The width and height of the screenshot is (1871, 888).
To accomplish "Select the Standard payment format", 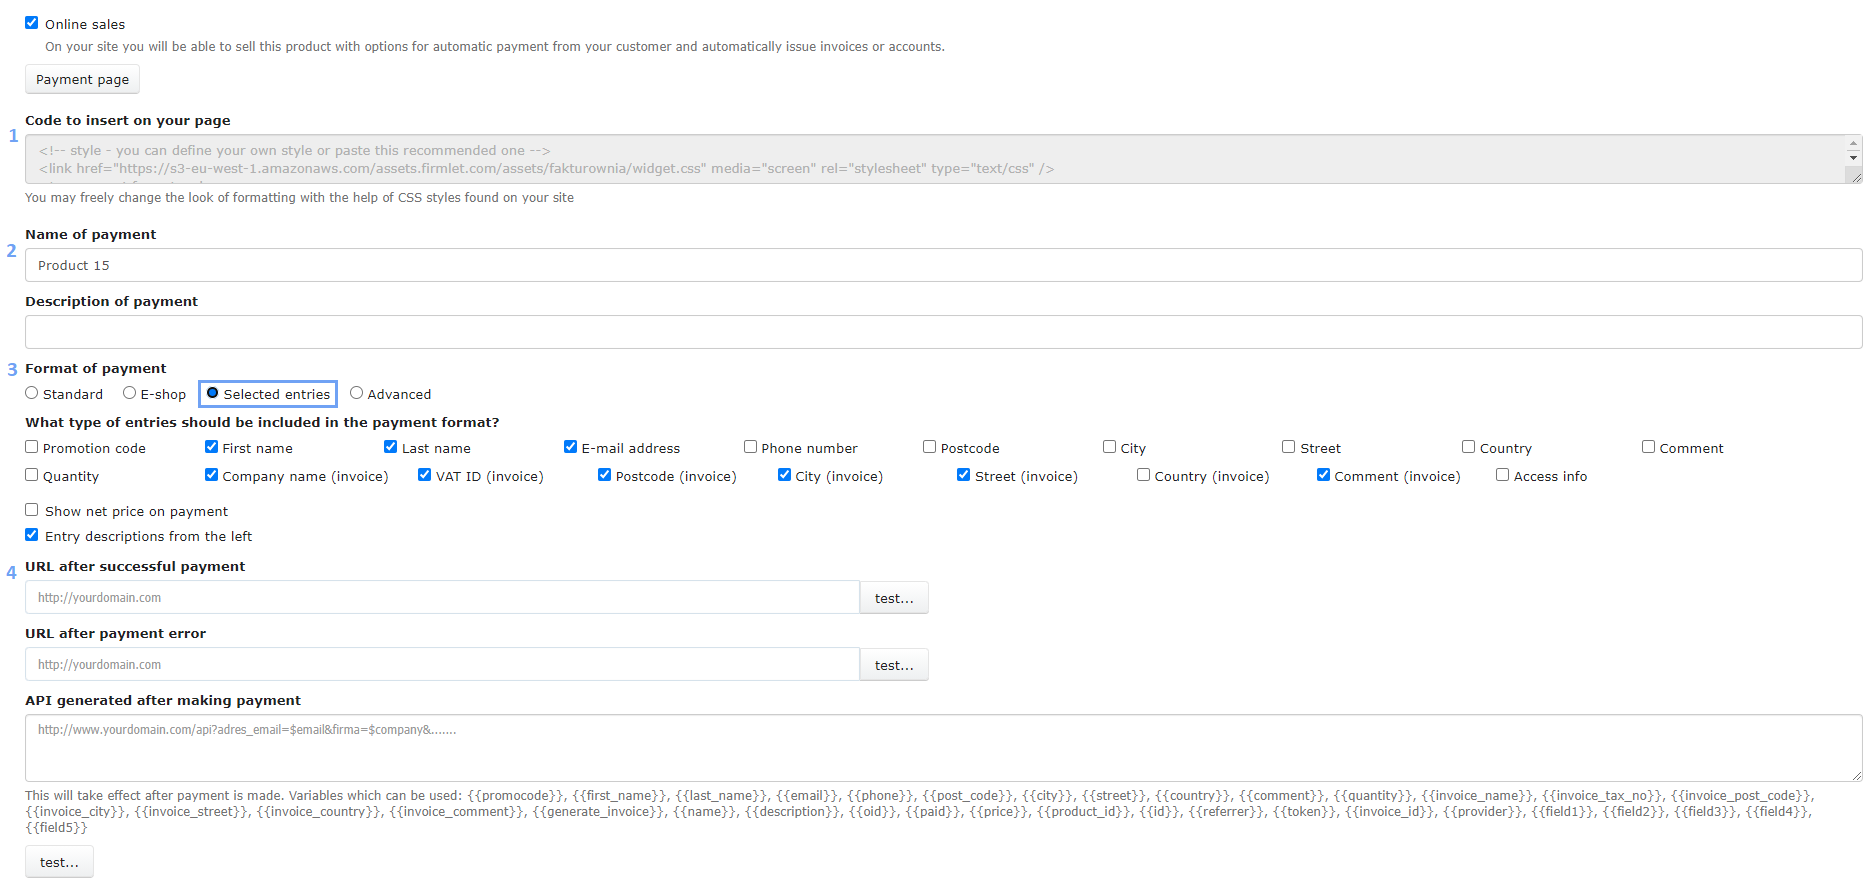I will 32,394.
